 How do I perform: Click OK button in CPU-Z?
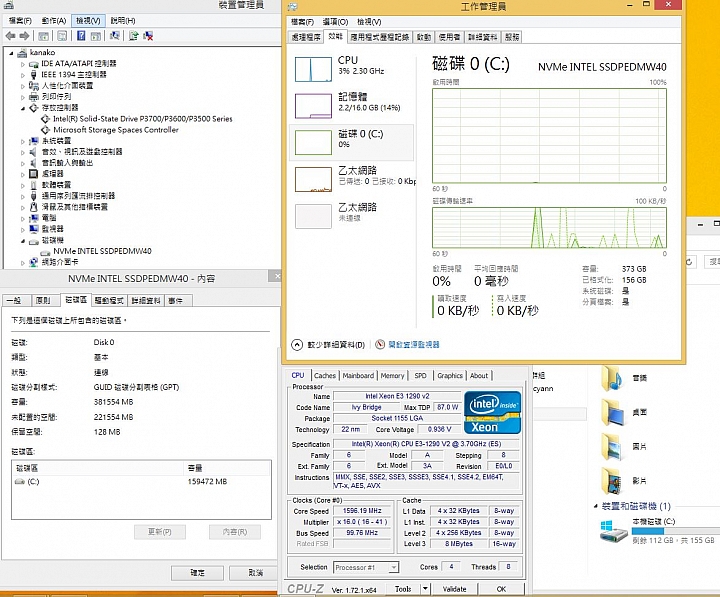point(501,589)
